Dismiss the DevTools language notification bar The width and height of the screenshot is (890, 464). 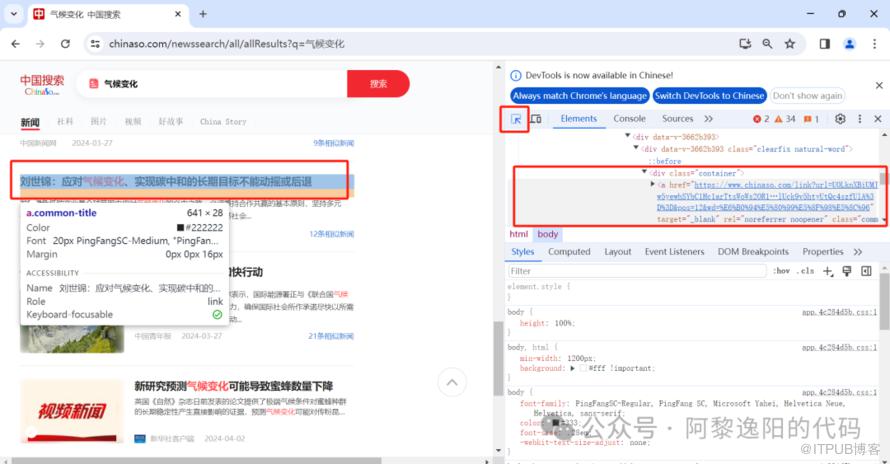[x=879, y=85]
